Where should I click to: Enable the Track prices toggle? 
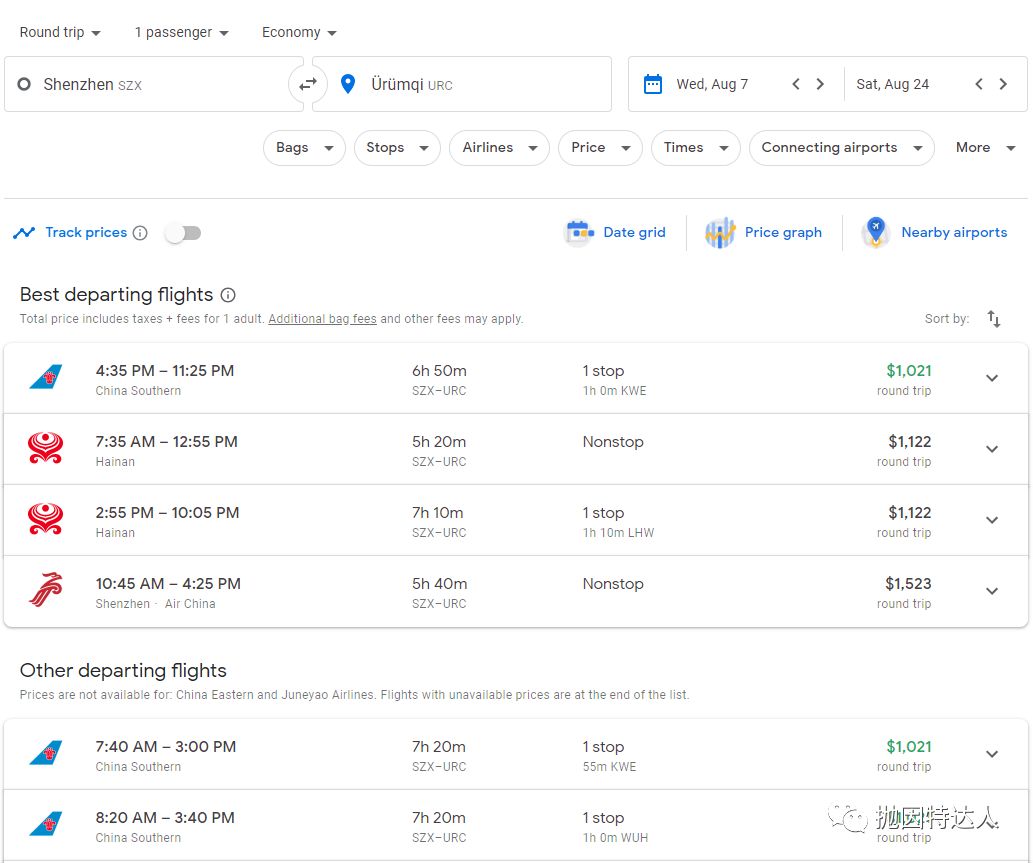pos(183,233)
